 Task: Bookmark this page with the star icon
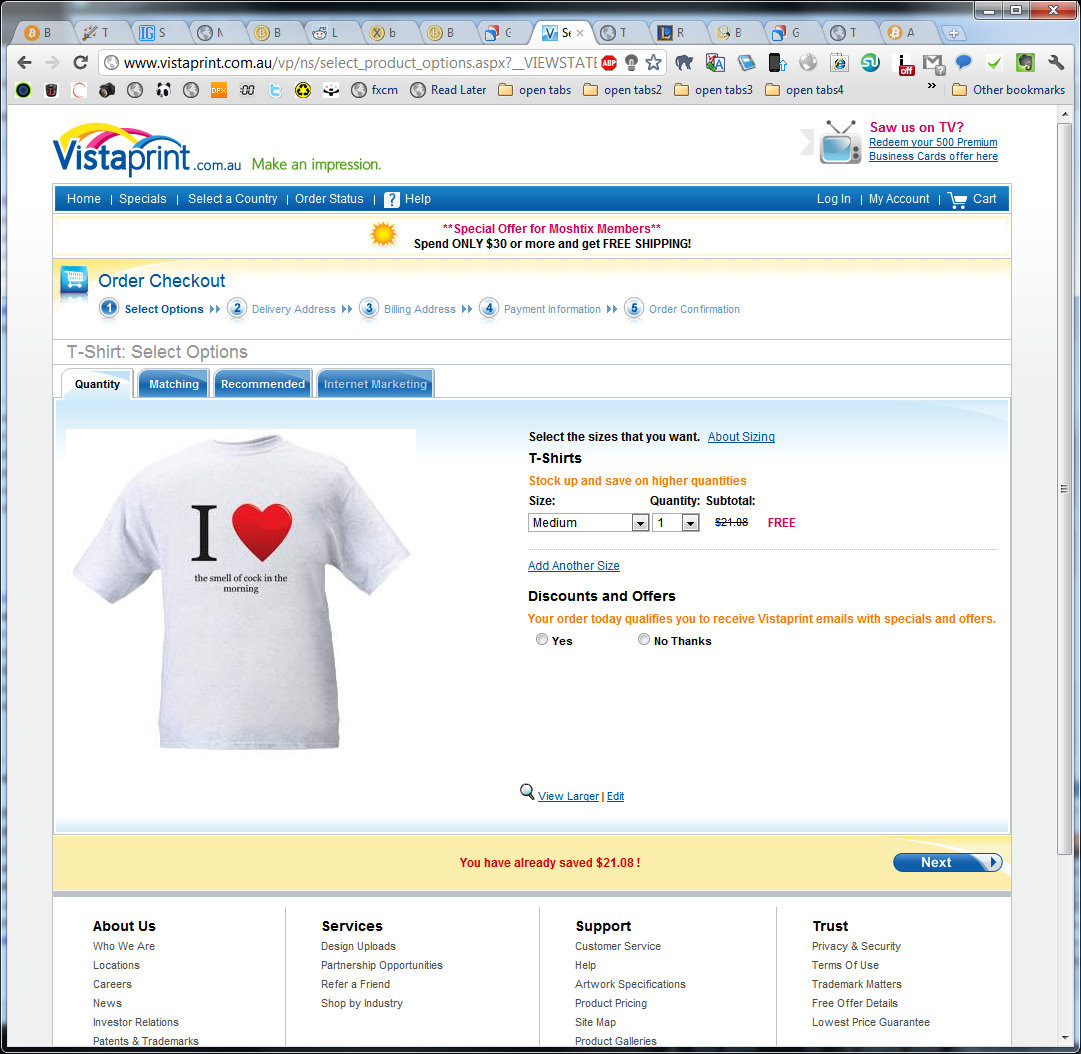pyautogui.click(x=653, y=62)
